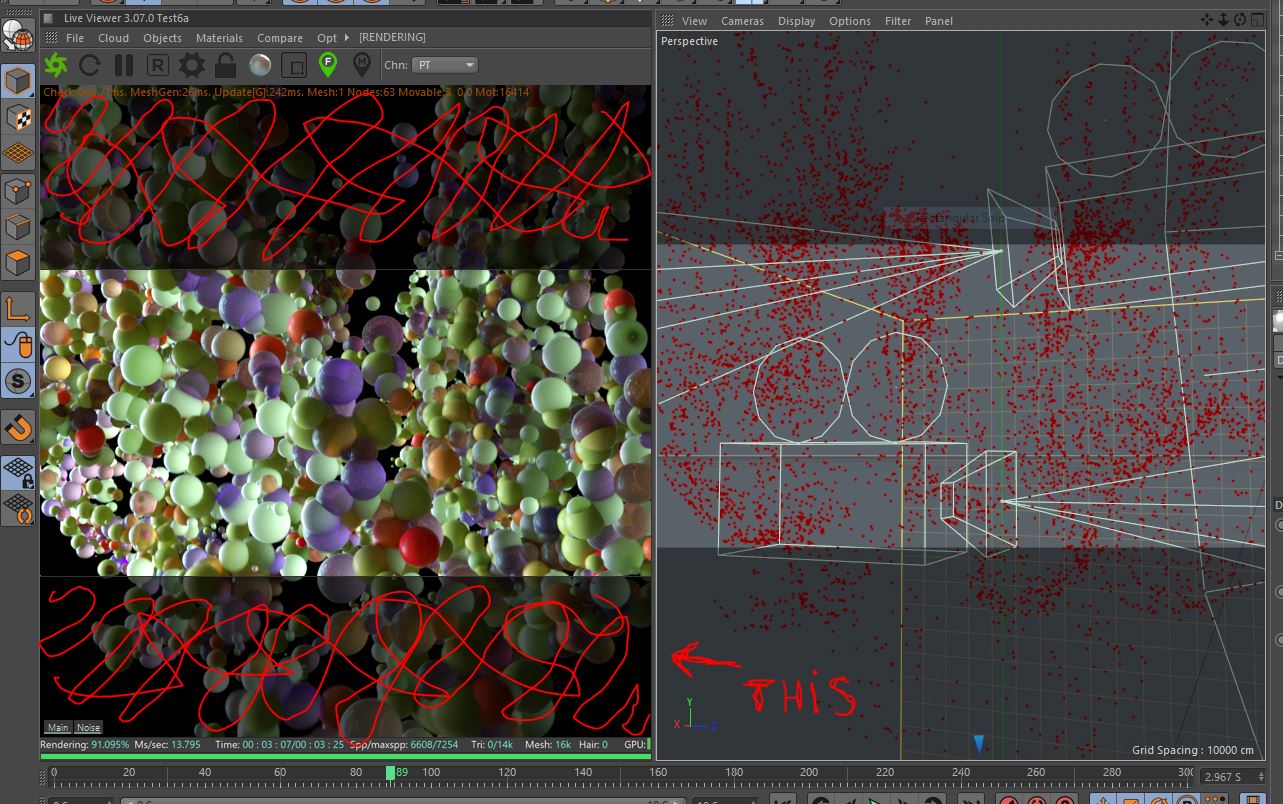Viewport: 1283px width, 804px height.
Task: Toggle the lock resolution padlock icon
Action: click(x=225, y=66)
